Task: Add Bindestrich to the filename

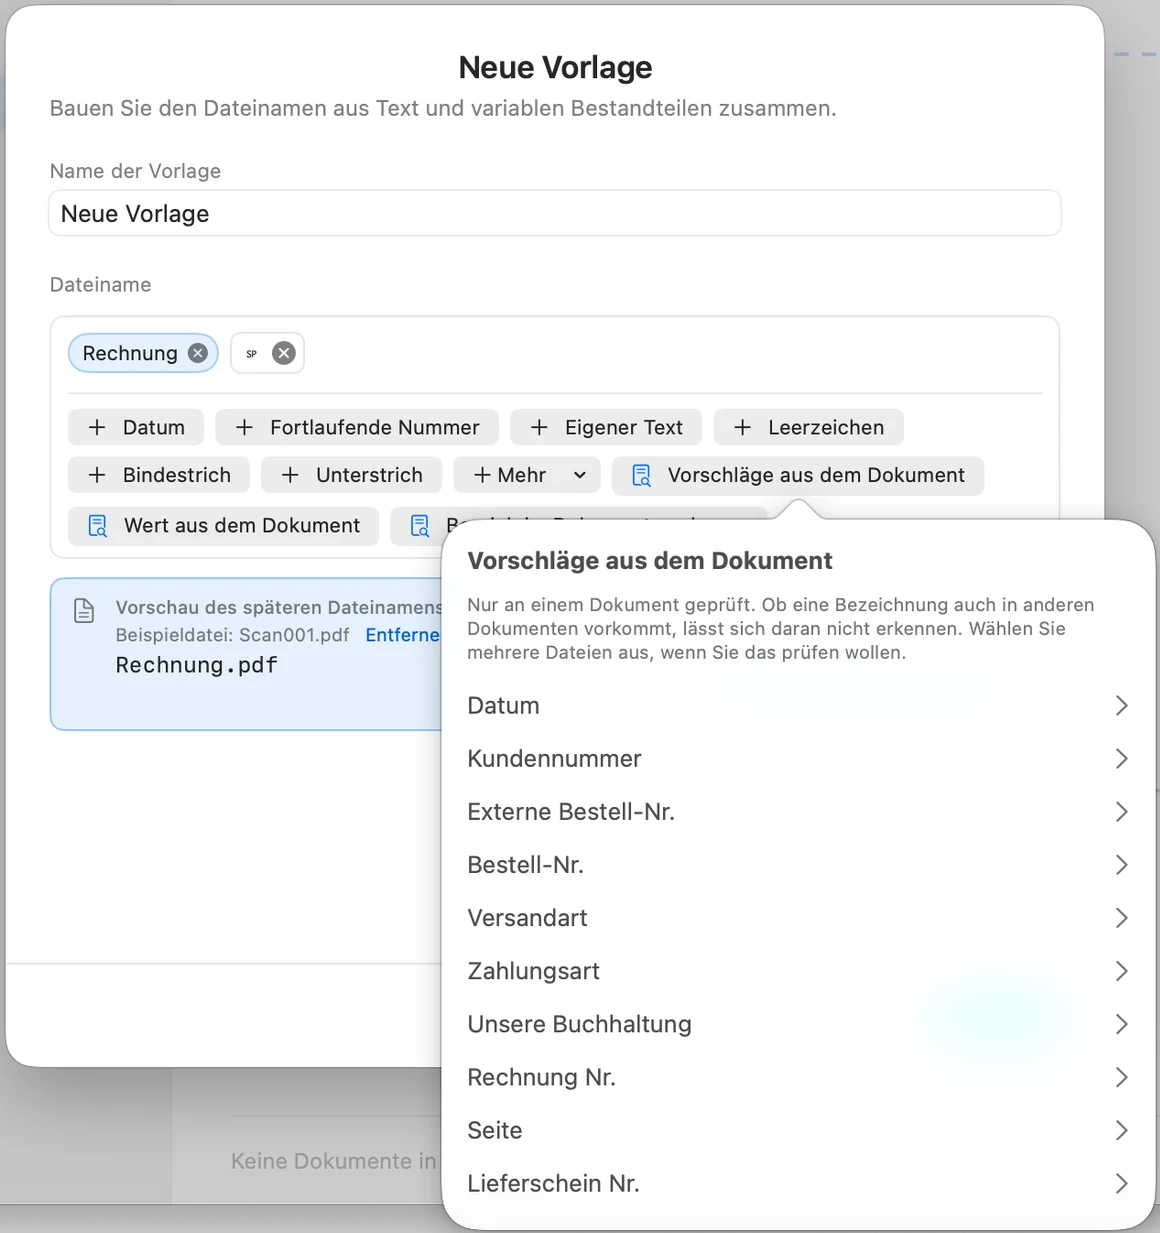Action: point(159,475)
